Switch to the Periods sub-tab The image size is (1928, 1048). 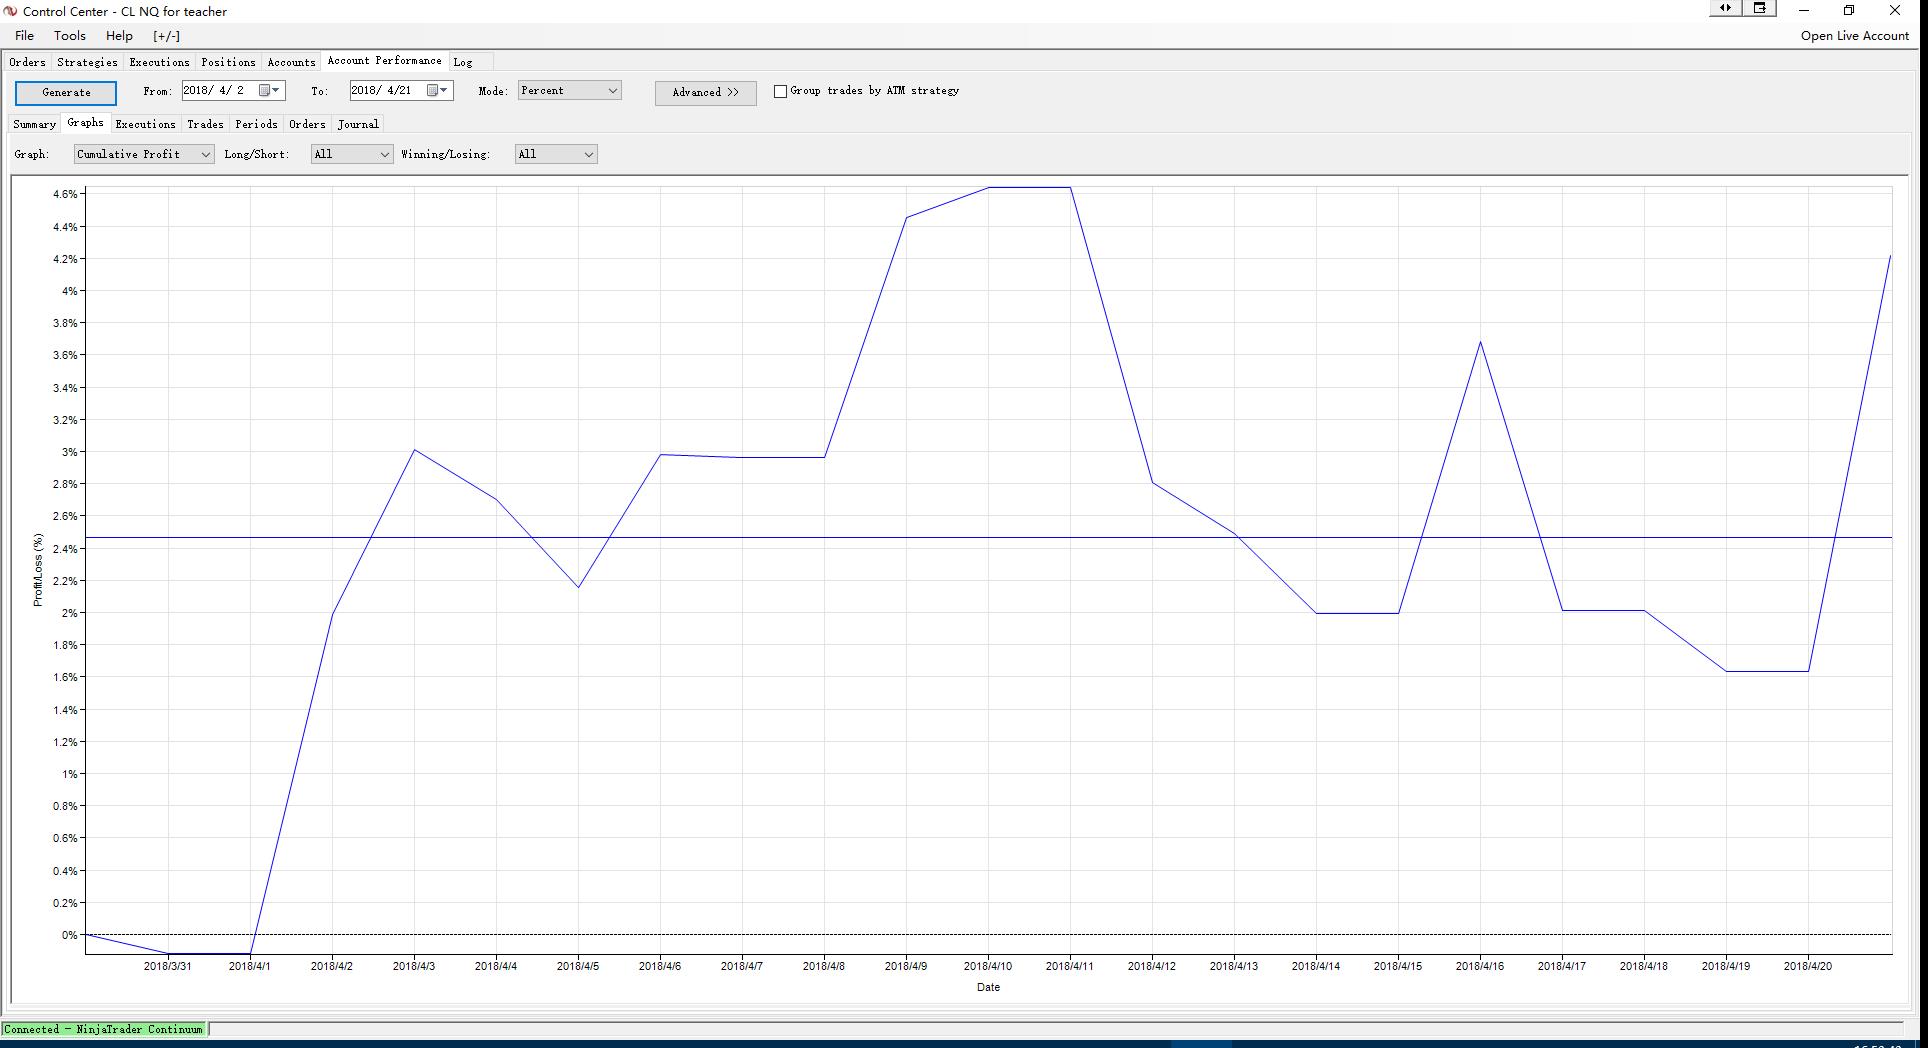pos(256,124)
